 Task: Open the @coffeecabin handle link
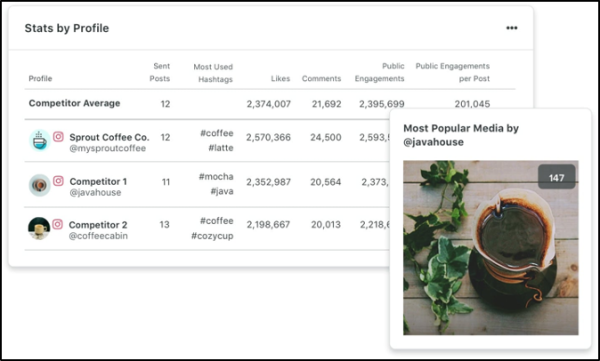tap(98, 236)
